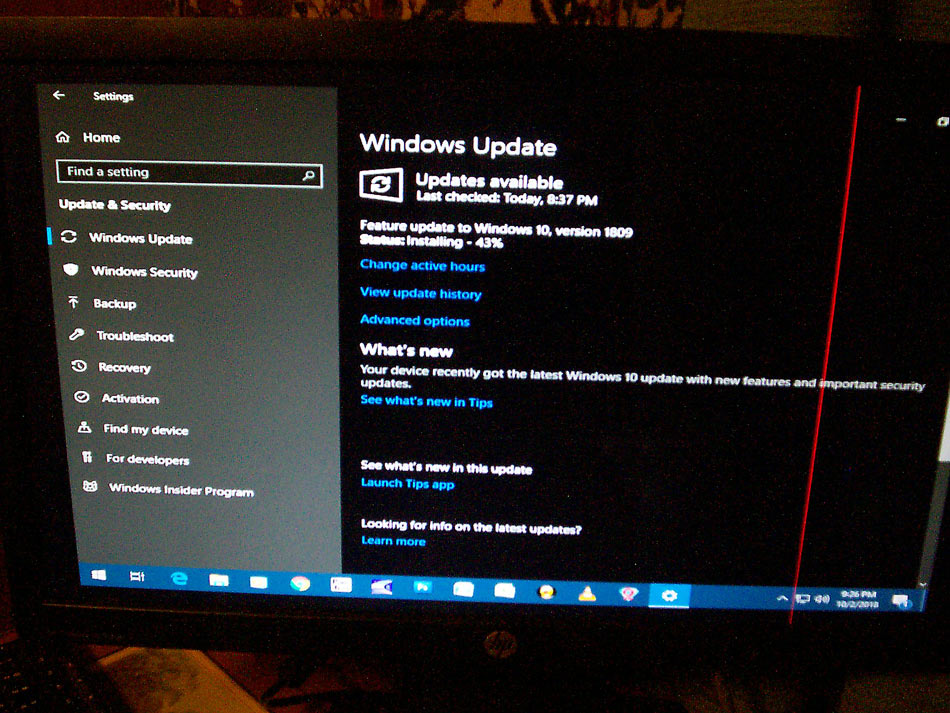Launch Microsoft Edge from the taskbar
This screenshot has height=713, width=950.
coord(179,578)
